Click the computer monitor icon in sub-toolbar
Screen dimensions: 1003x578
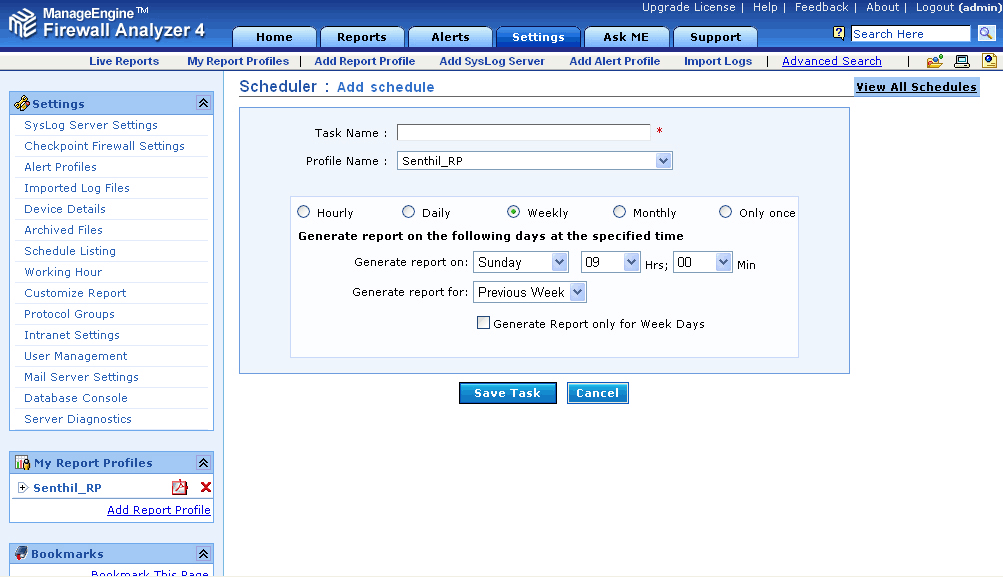click(962, 61)
